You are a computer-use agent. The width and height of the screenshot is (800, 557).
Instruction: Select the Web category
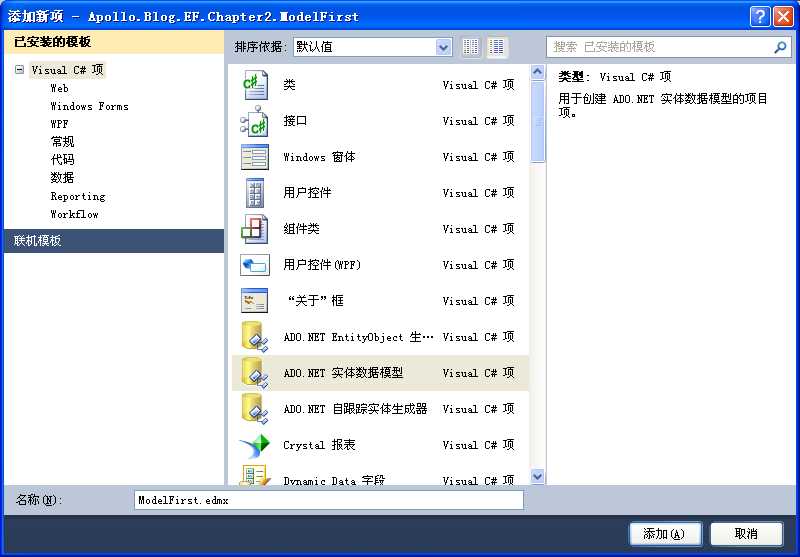tap(60, 88)
